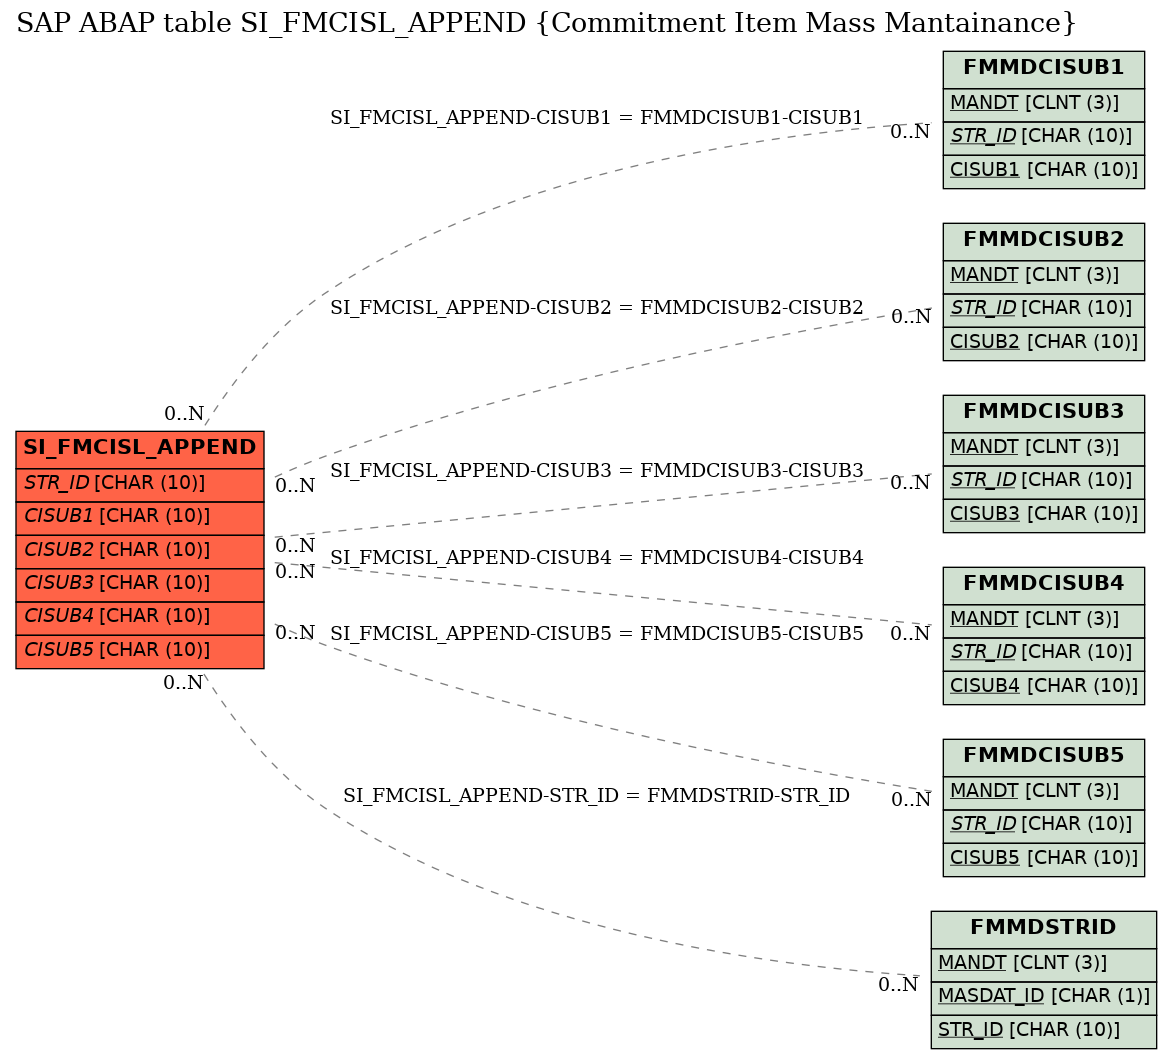Click the 0..N cardinality beside FMMDSTRID
The width and height of the screenshot is (1172, 1059).
tap(898, 984)
